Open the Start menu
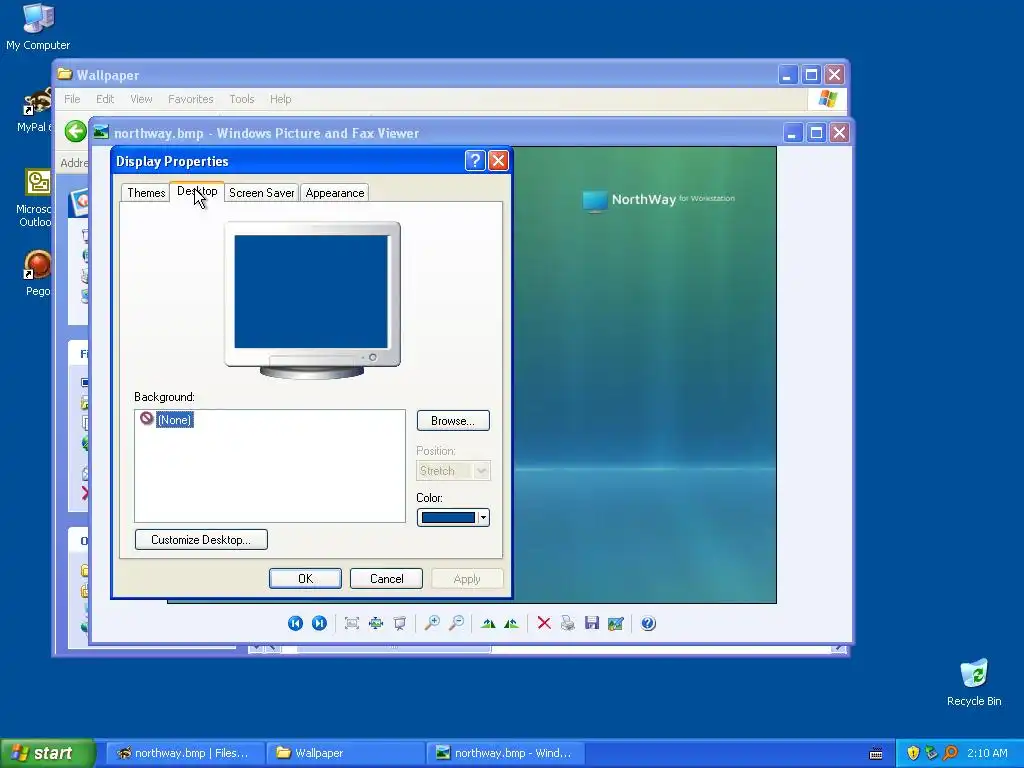 click(48, 753)
